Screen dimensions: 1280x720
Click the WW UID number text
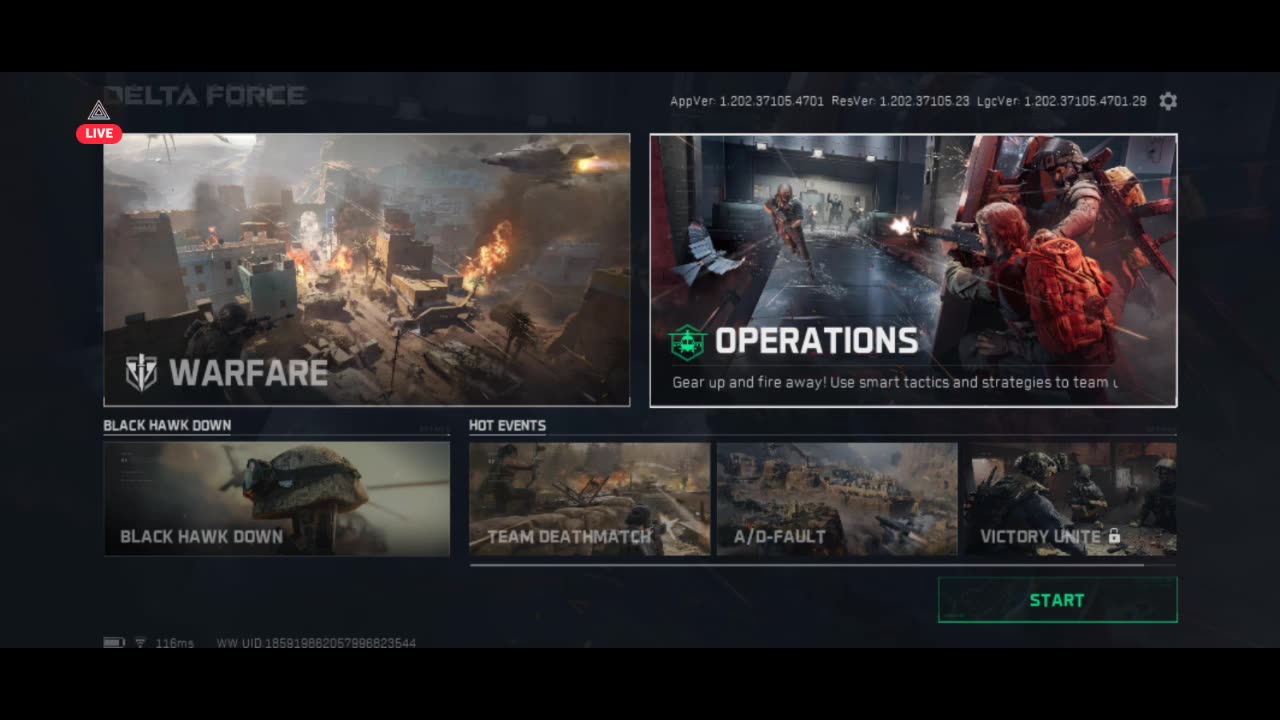316,643
